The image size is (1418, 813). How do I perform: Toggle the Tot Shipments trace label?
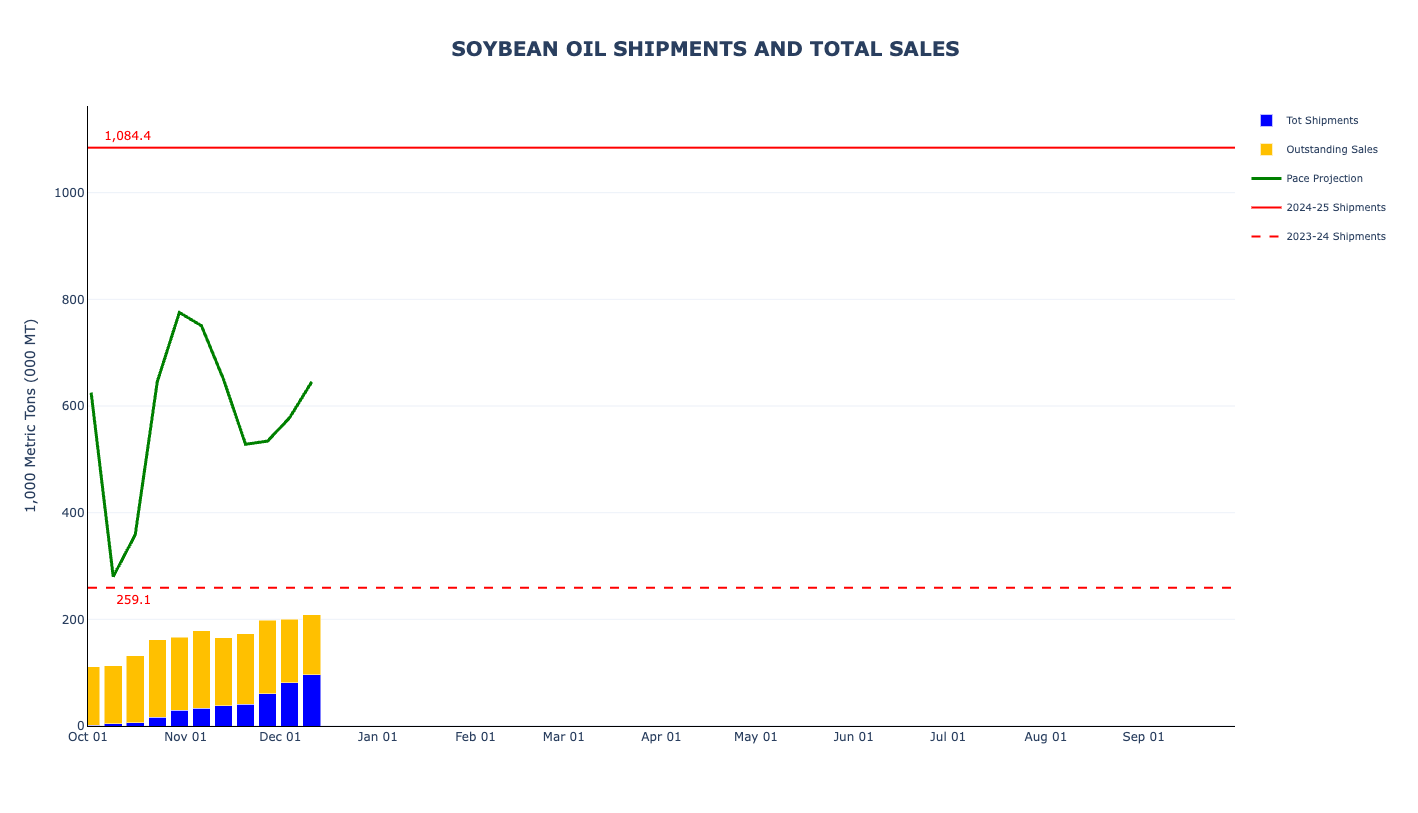pyautogui.click(x=1321, y=120)
